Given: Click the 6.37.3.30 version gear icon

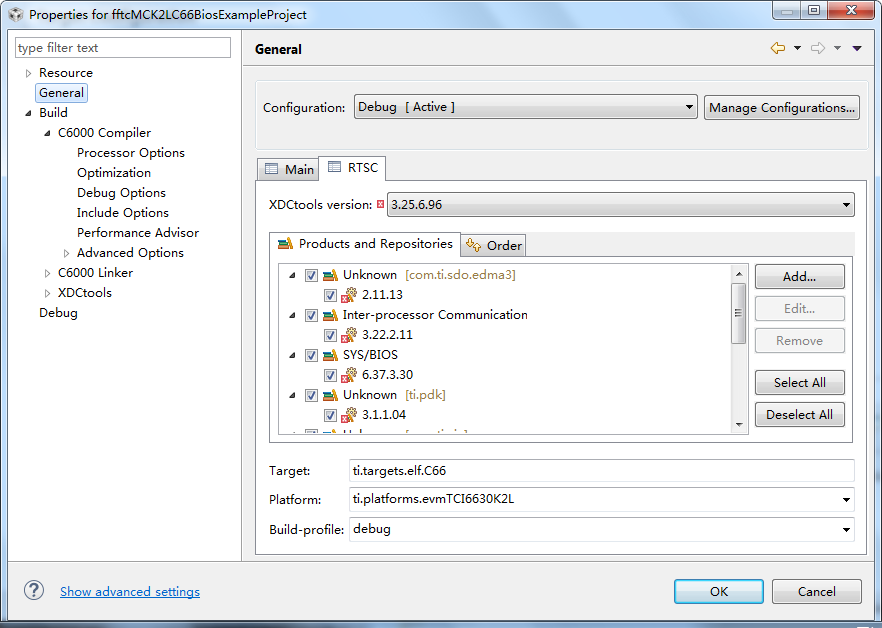Looking at the screenshot, I should [349, 375].
